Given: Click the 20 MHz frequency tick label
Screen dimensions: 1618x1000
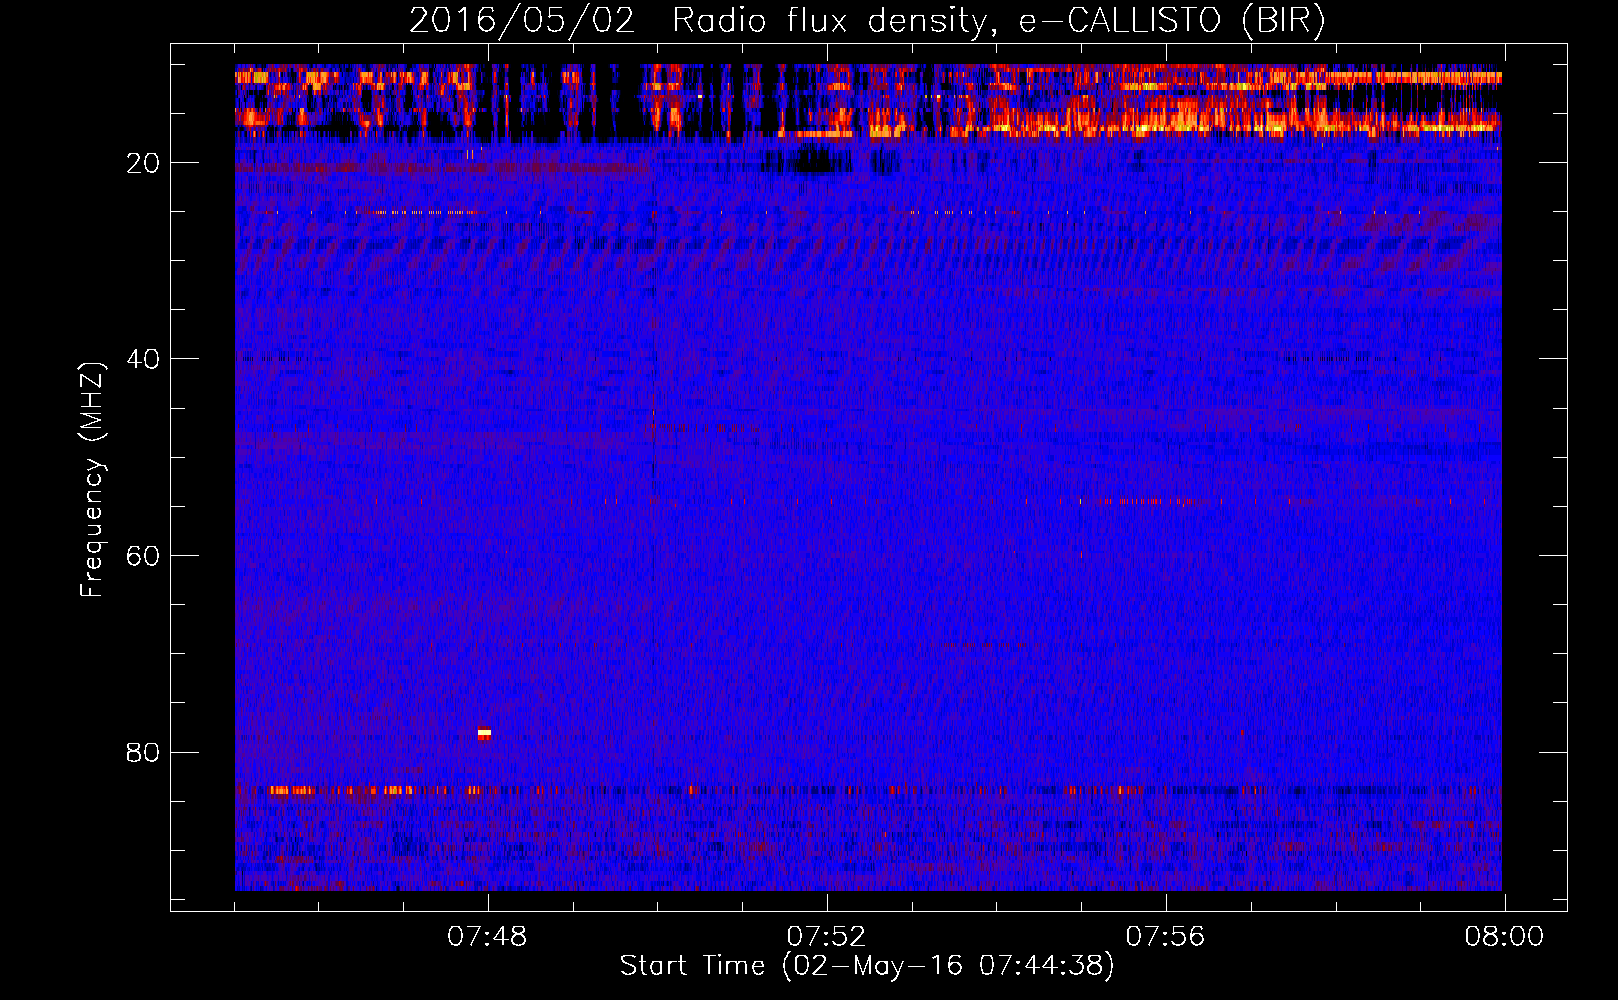Looking at the screenshot, I should (x=144, y=163).
